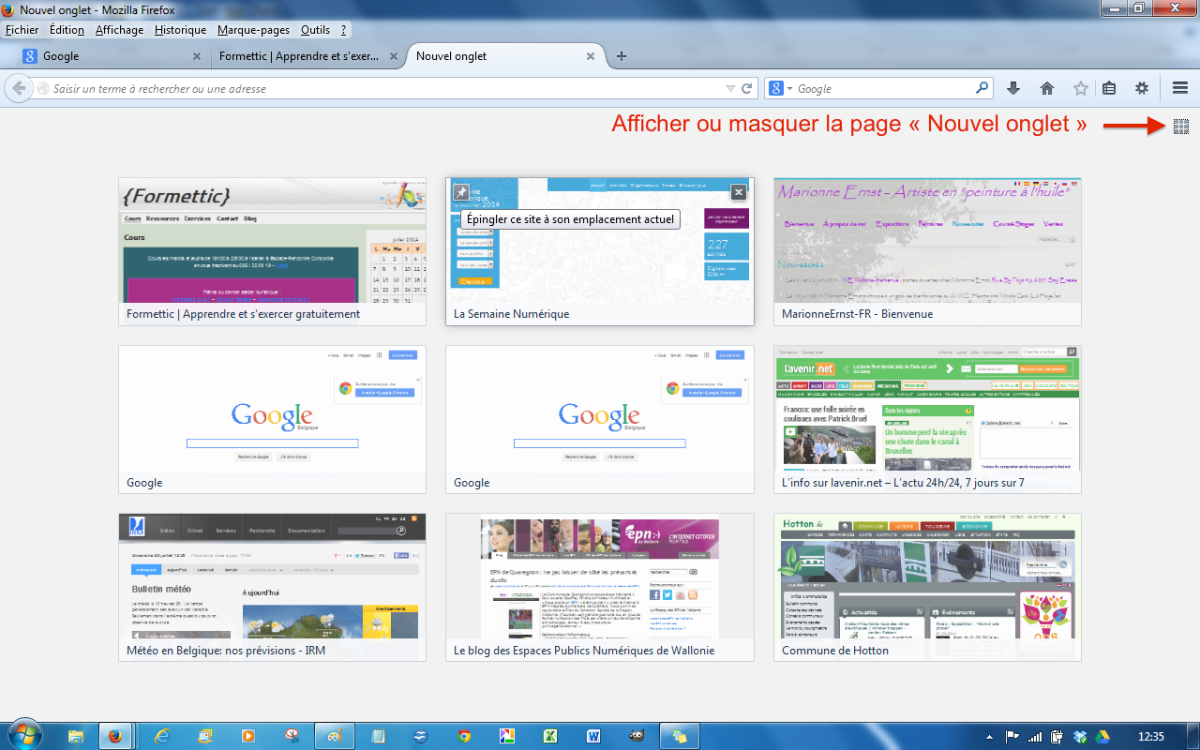Open the ? help menu
1200x750 pixels.
click(x=344, y=30)
